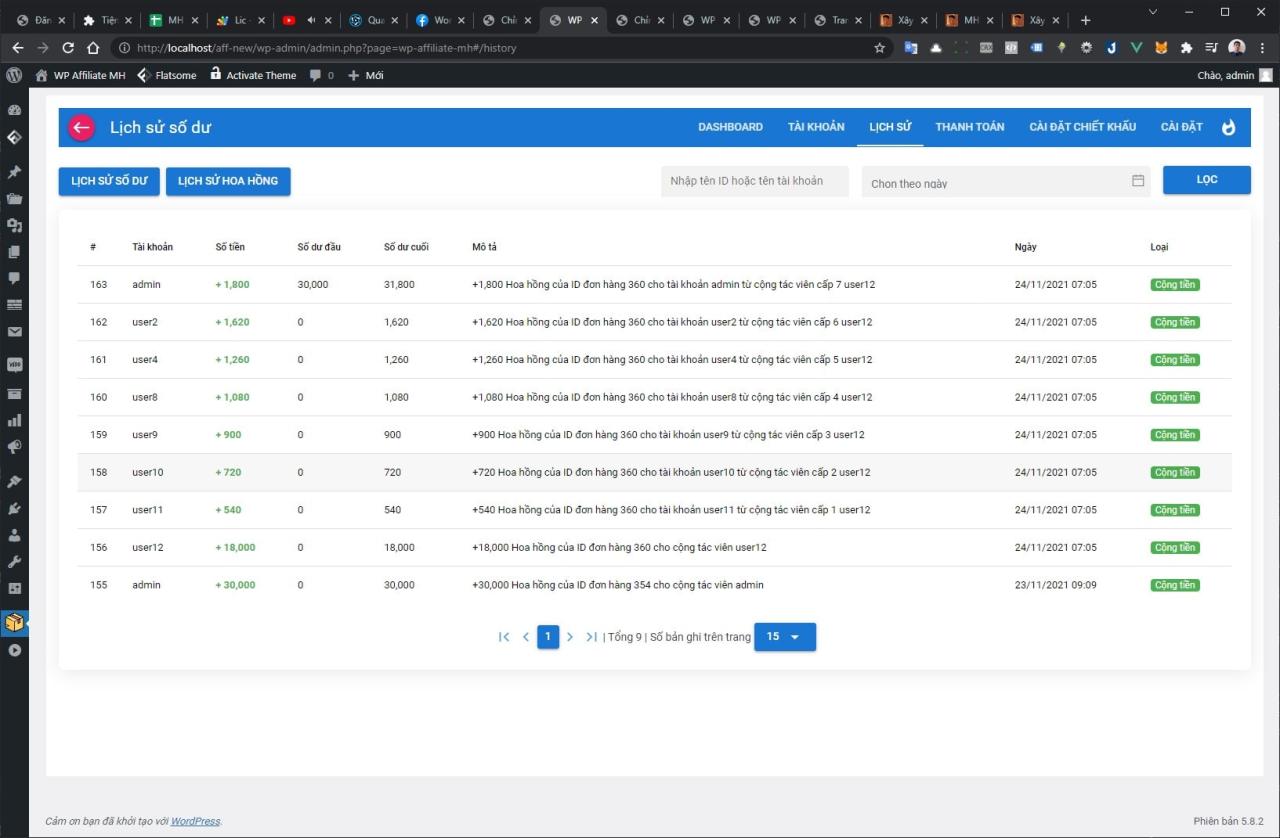Open Comments from the sidebar speech bubble
This screenshot has height=838, width=1280.
pyautogui.click(x=14, y=278)
